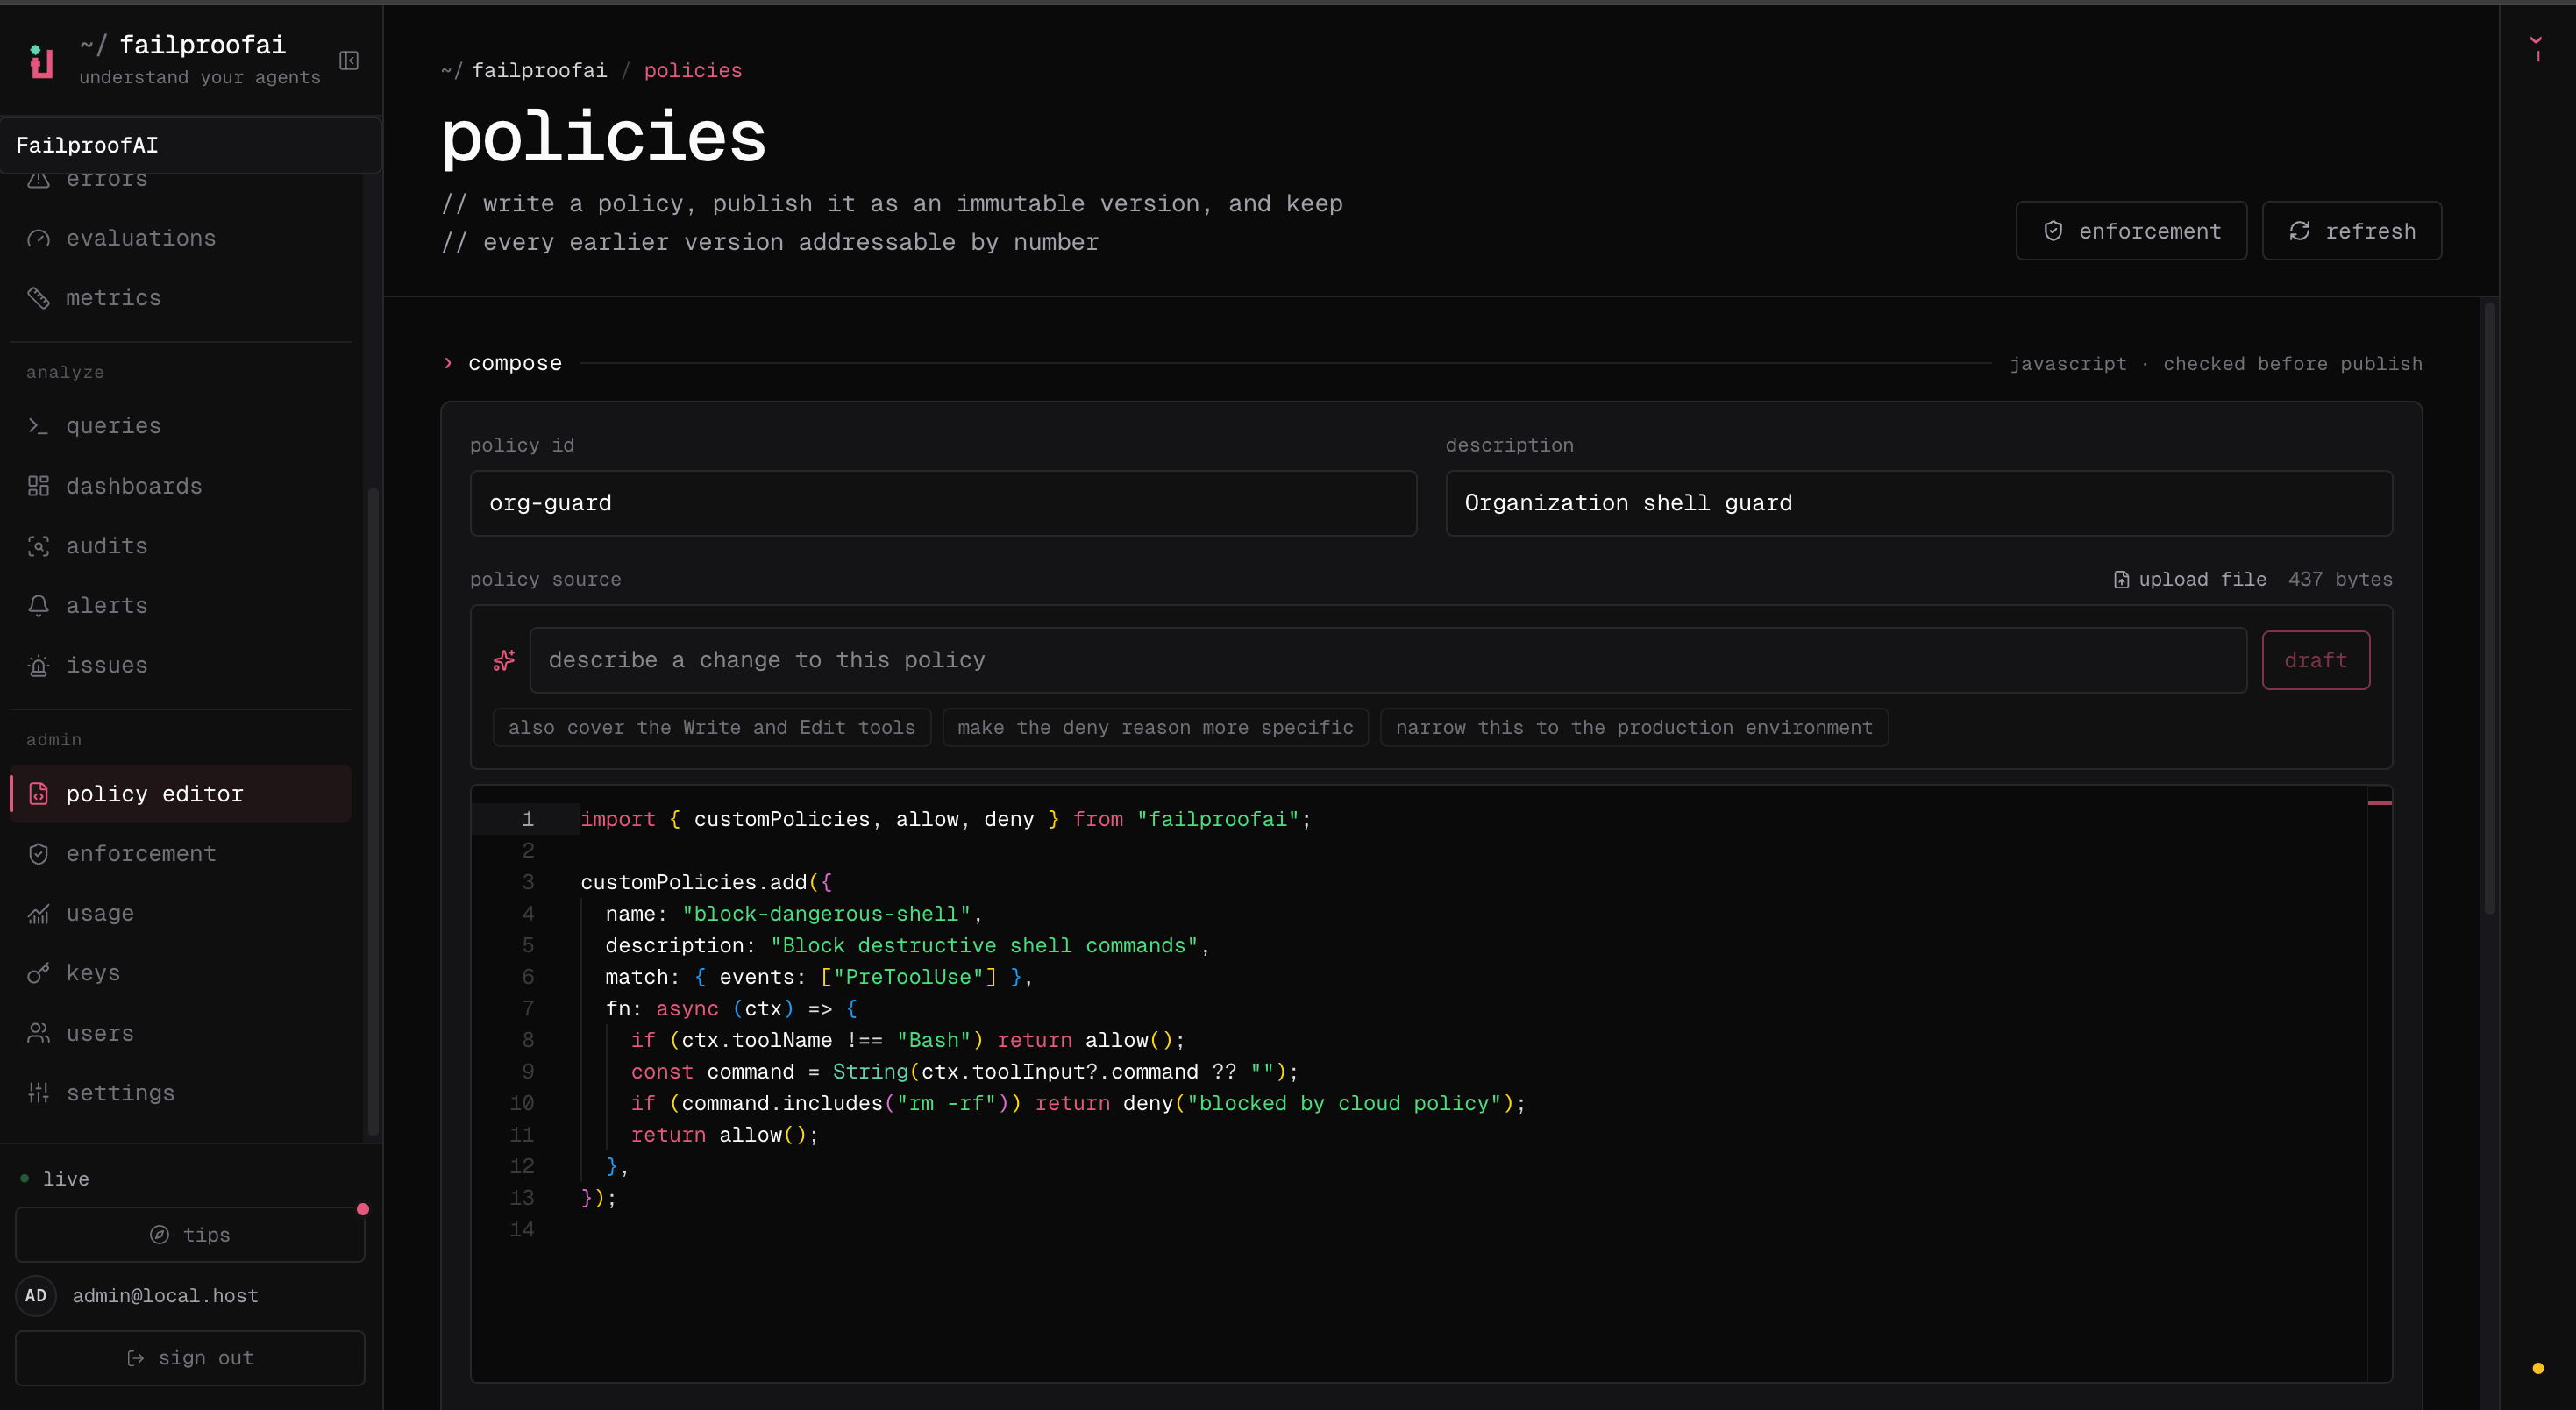Choose 'make the deny reason more specific' suggestion
Screen dimensions: 2576x1410
1155,728
